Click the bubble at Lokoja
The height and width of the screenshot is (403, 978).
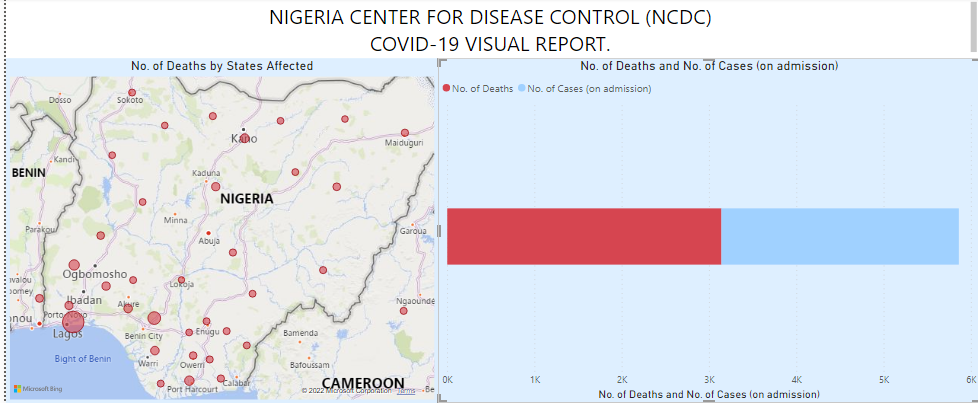(181, 280)
